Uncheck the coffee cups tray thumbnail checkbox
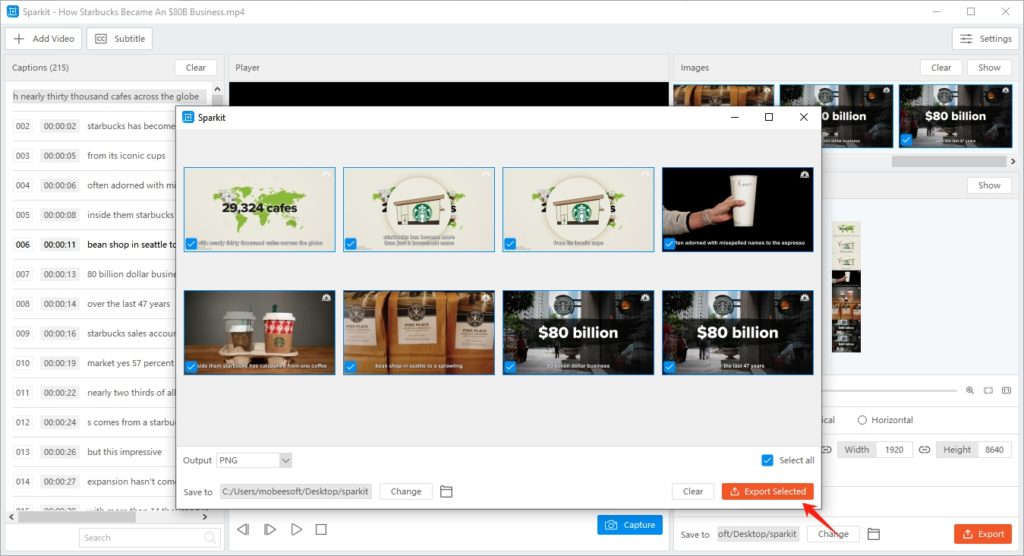The image size is (1024, 556). (191, 367)
